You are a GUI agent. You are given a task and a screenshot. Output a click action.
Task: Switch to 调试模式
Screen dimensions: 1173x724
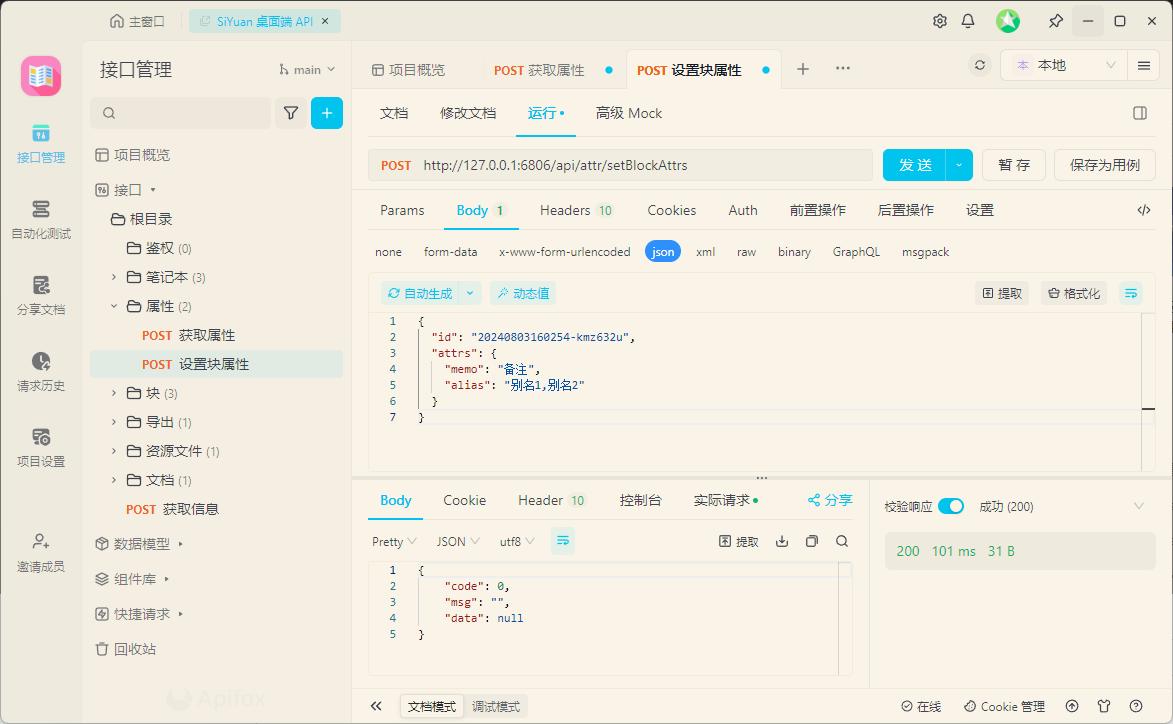pos(496,707)
